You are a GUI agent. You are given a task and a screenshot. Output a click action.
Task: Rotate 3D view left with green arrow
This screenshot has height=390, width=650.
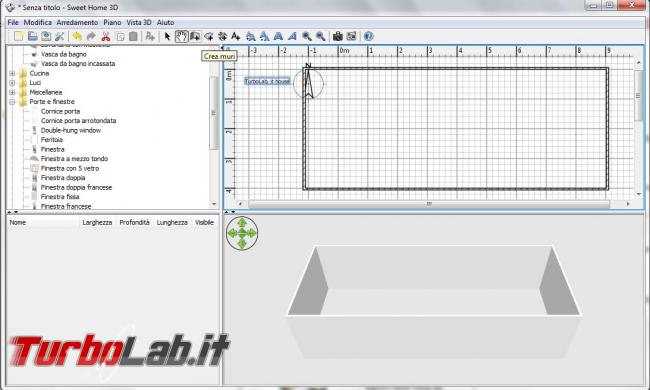[x=232, y=233]
